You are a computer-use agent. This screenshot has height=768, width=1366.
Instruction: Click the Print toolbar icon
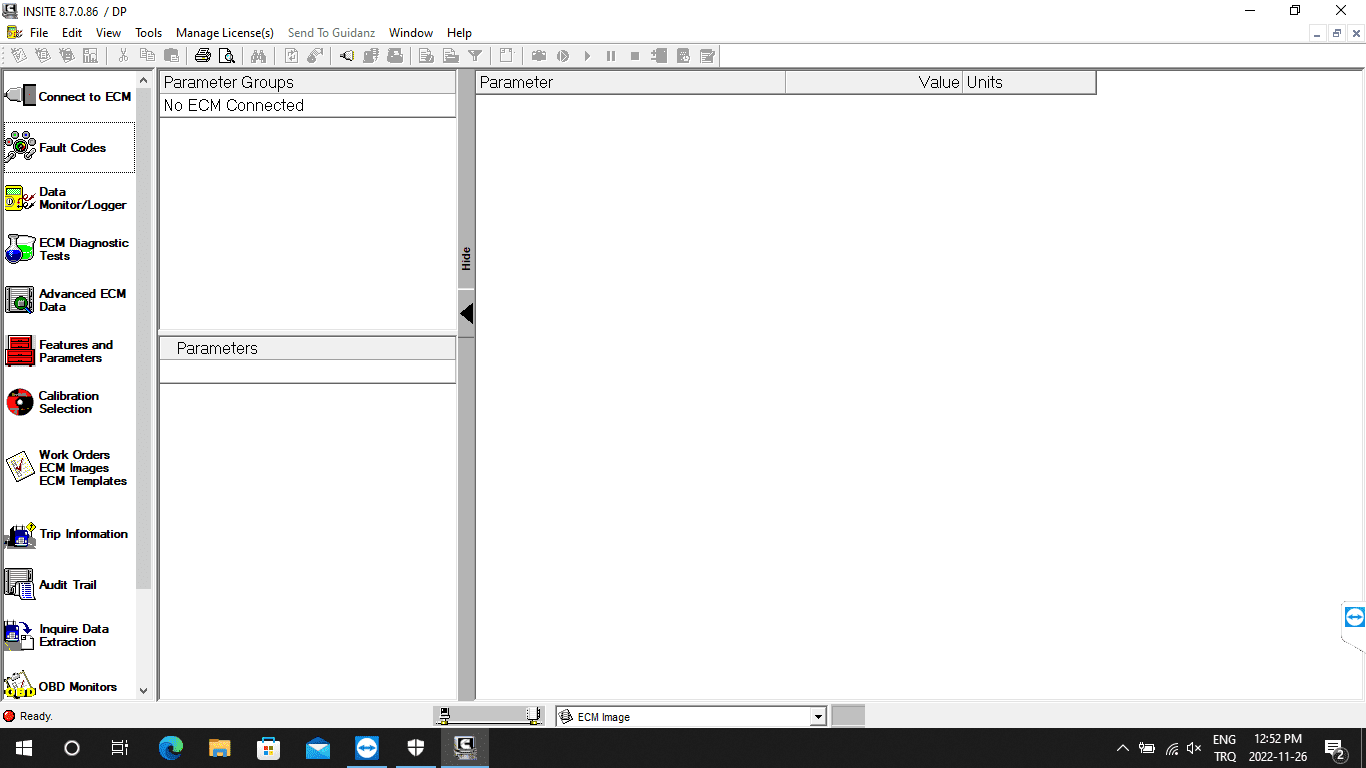click(203, 56)
